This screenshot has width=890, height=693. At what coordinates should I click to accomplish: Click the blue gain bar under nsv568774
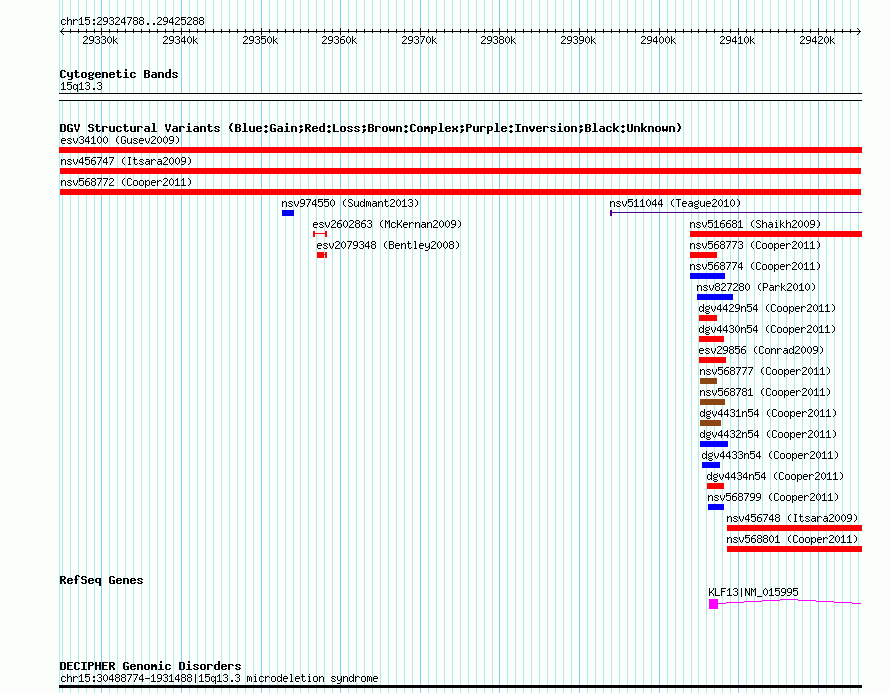707,276
